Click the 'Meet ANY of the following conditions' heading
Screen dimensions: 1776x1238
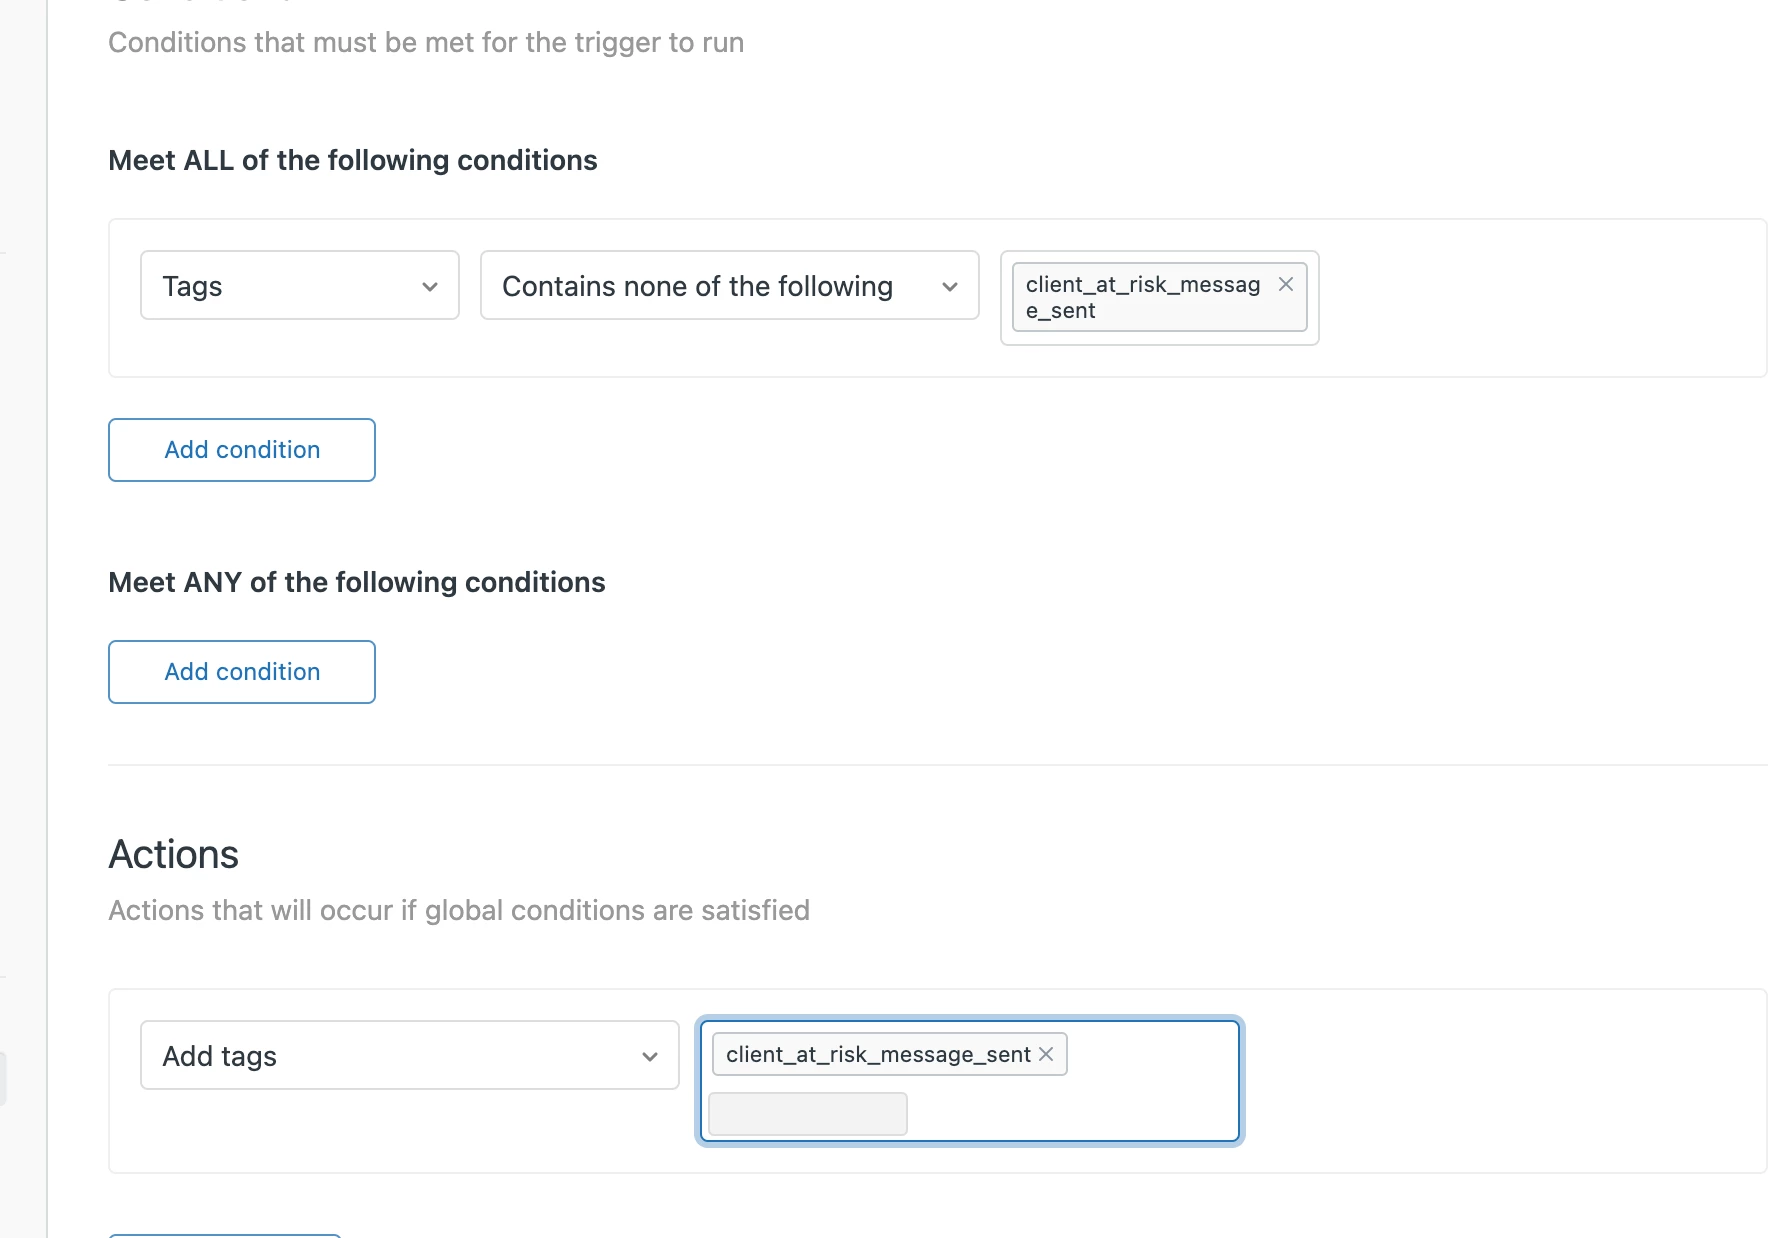(x=356, y=582)
